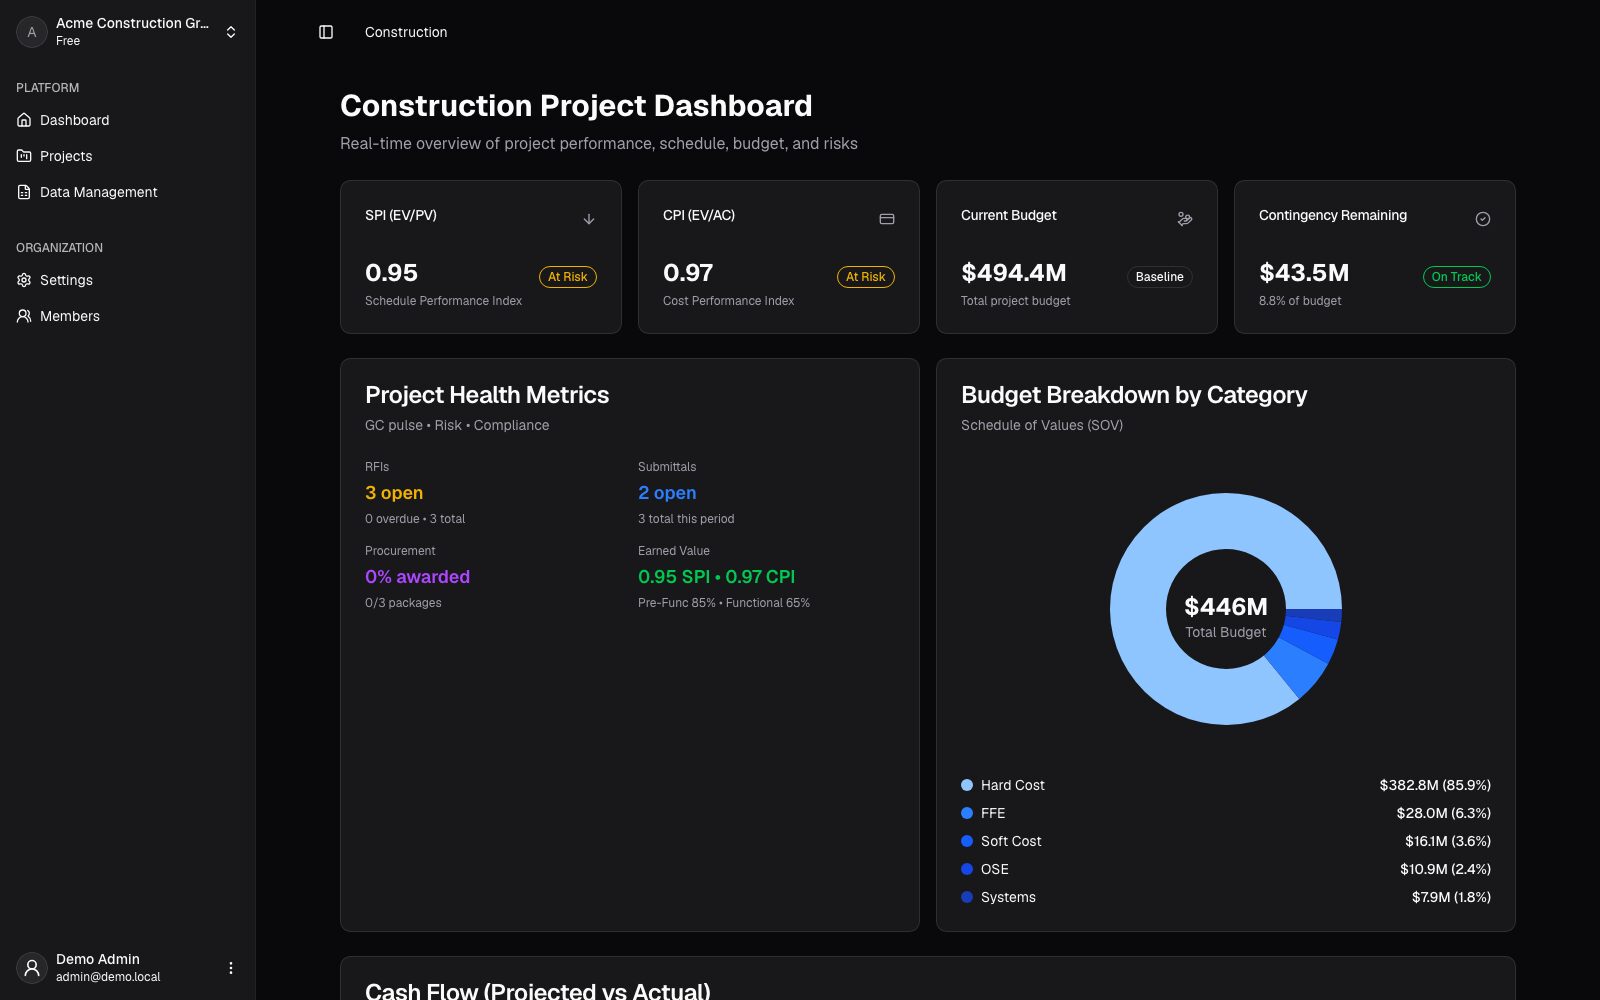Open the Dashboard menu item
The width and height of the screenshot is (1600, 1000).
click(x=128, y=120)
